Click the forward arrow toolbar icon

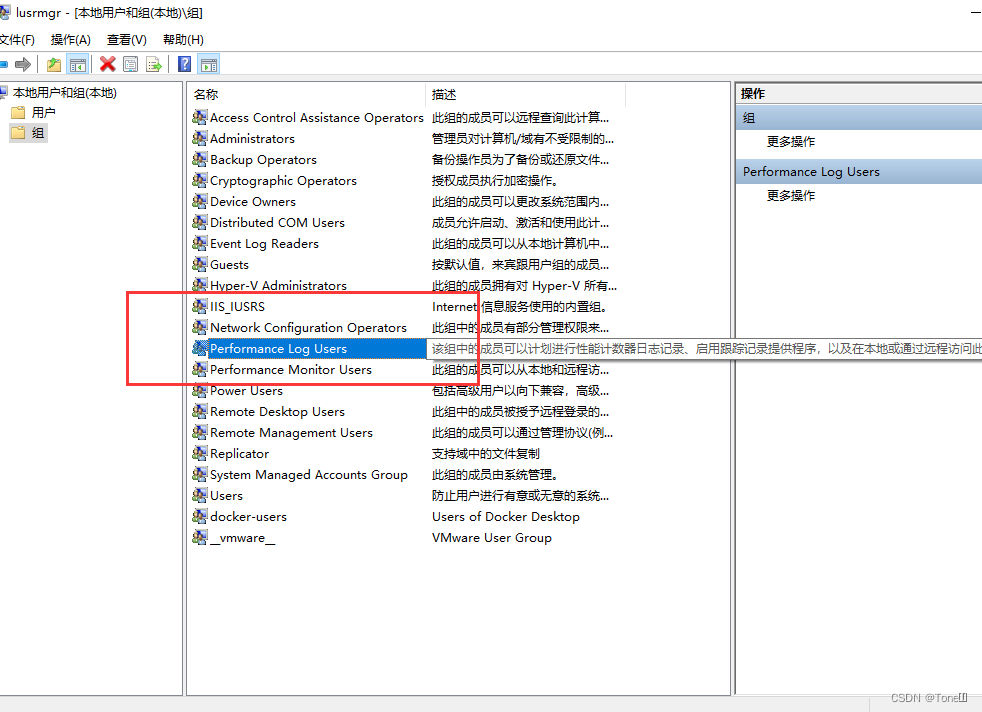23,64
